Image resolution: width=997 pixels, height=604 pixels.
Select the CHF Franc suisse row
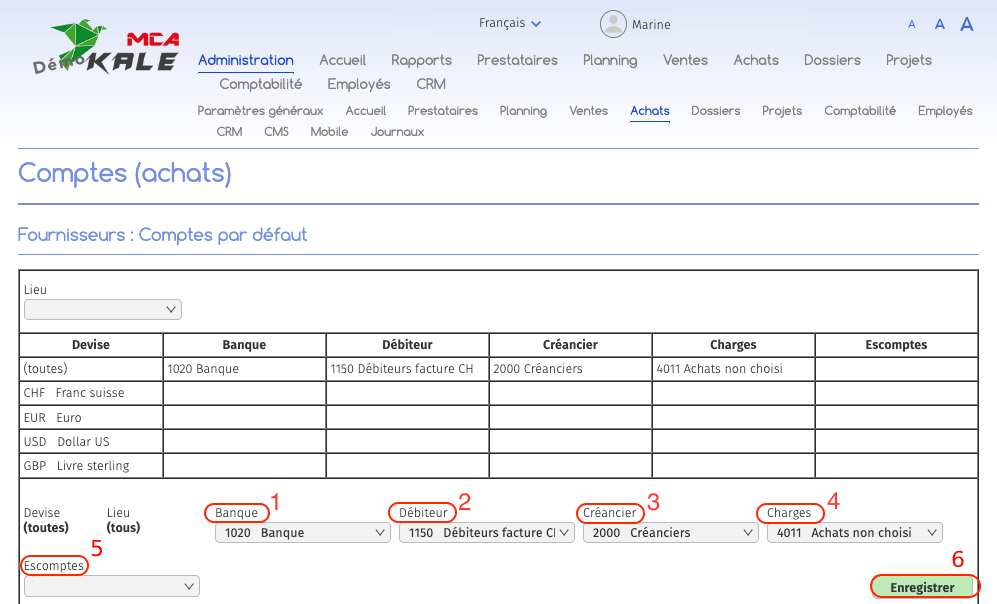coord(74,393)
